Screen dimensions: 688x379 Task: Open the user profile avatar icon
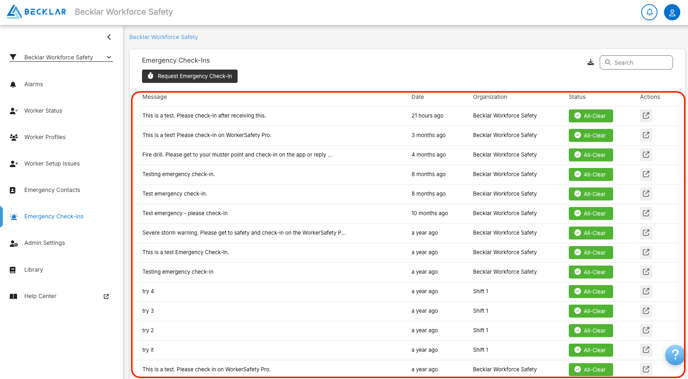tap(672, 12)
